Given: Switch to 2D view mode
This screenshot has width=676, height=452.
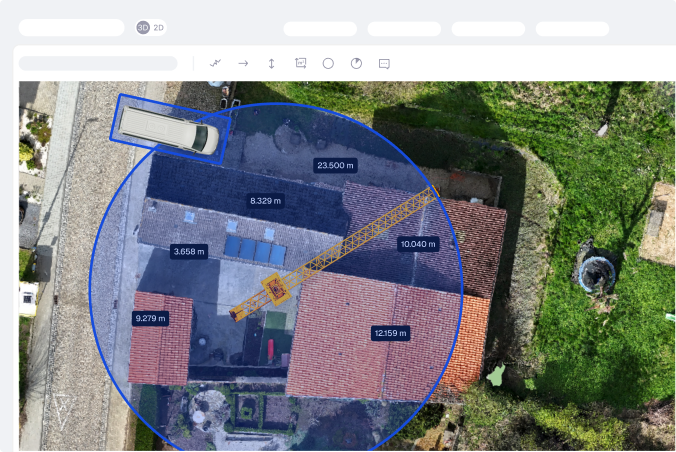Looking at the screenshot, I should click(x=159, y=28).
